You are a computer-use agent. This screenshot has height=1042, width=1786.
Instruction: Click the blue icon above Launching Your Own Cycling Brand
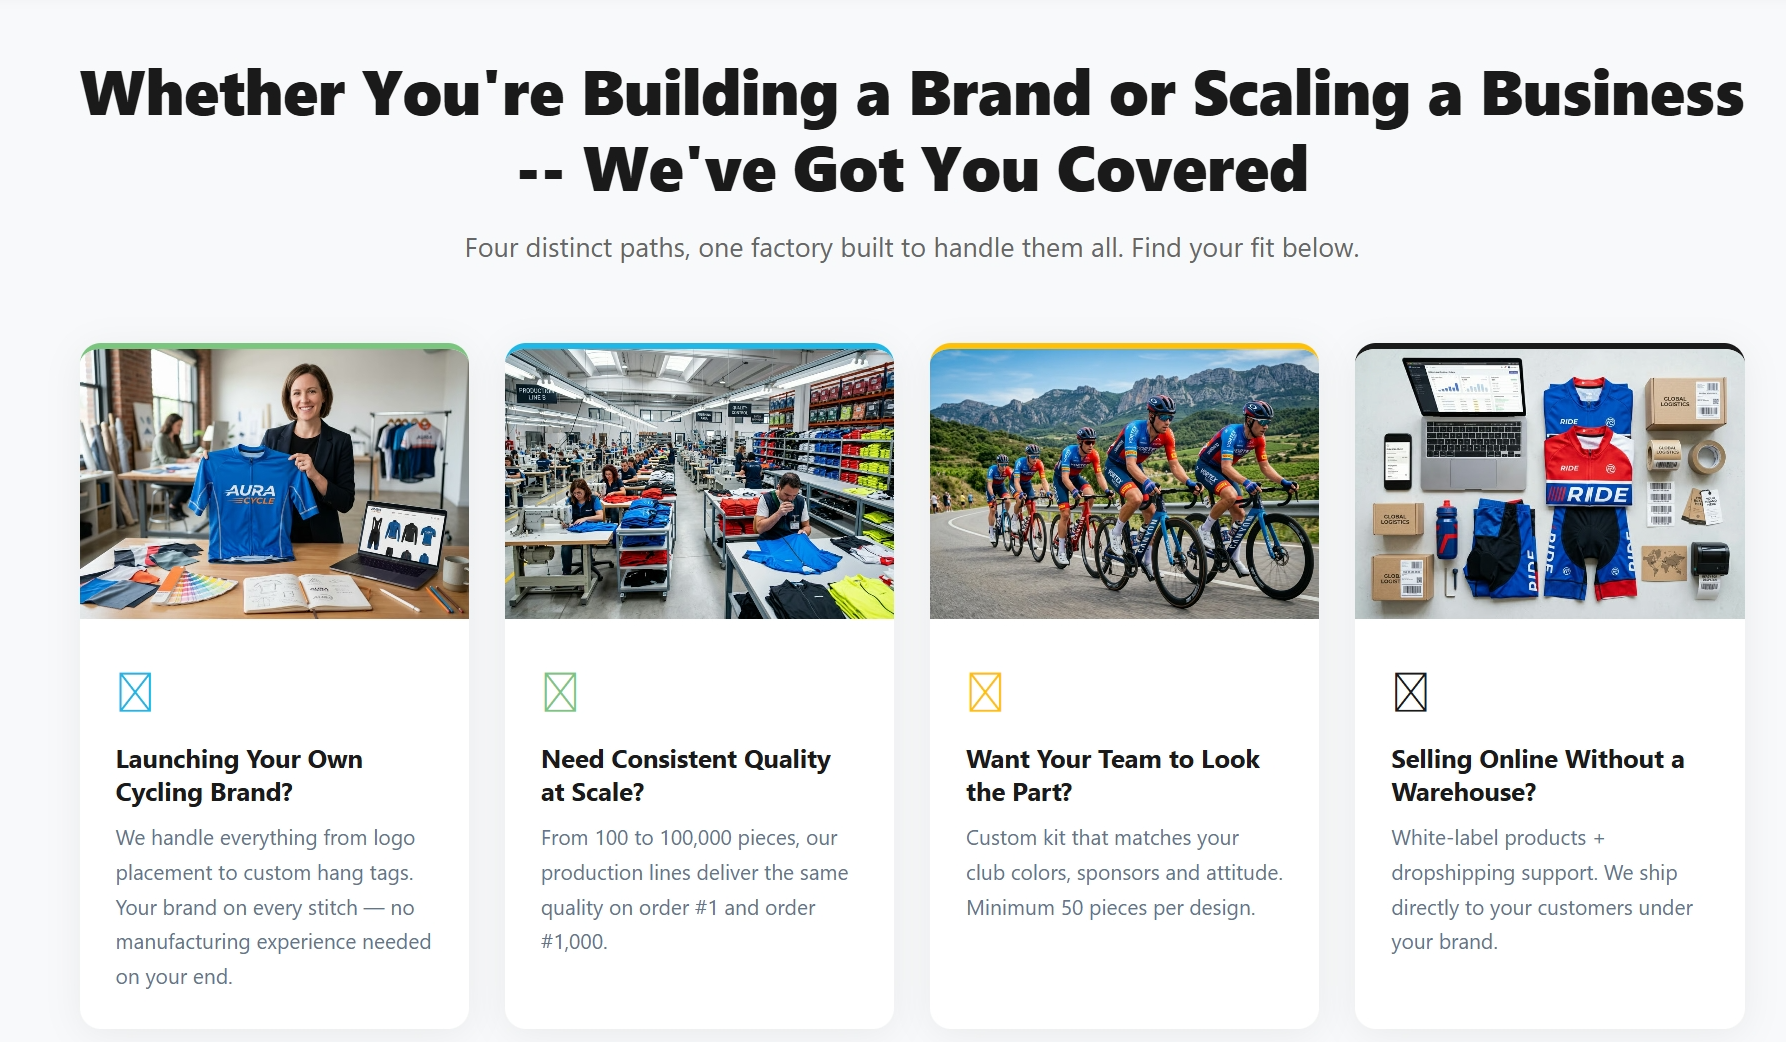point(135,692)
